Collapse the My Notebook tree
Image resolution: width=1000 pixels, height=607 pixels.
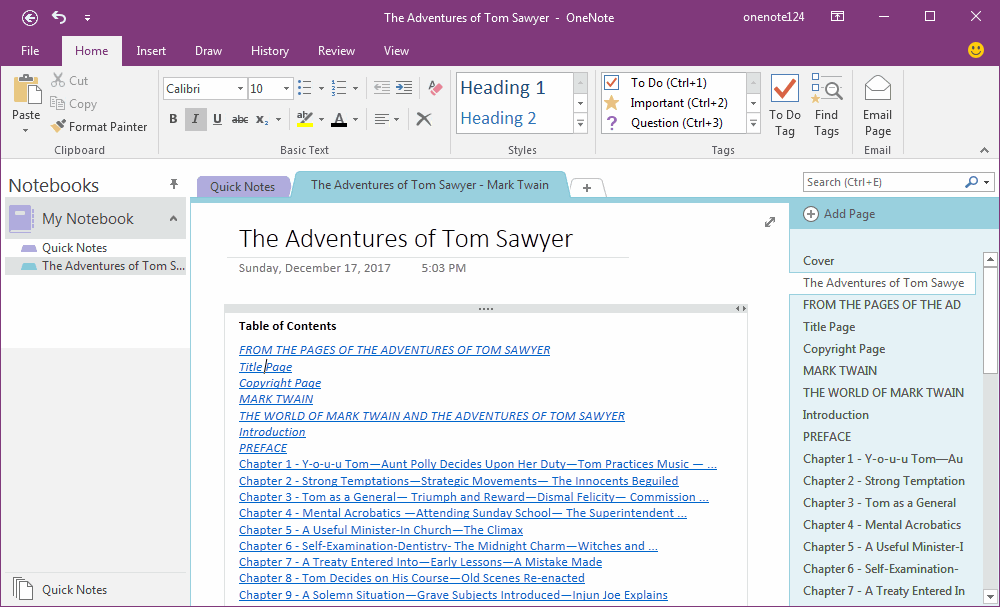pos(173,219)
